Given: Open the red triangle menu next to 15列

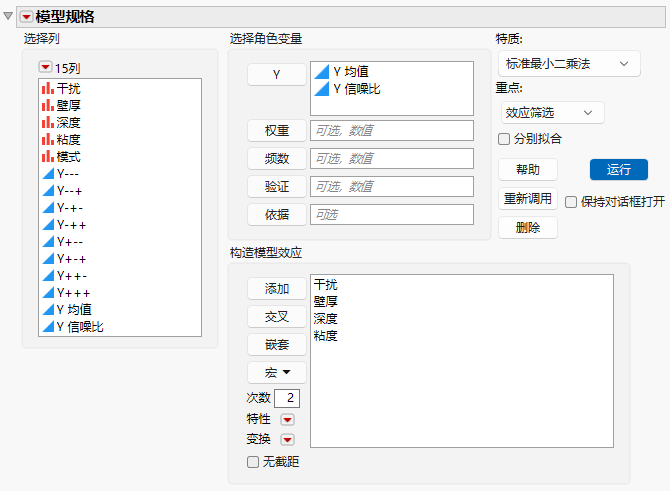Looking at the screenshot, I should (x=45, y=67).
